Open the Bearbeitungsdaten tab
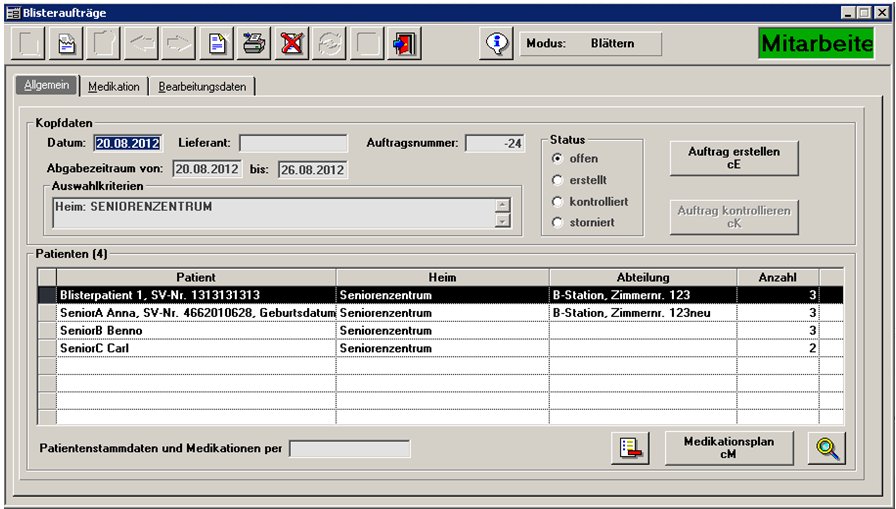896x509 pixels. pyautogui.click(x=202, y=87)
